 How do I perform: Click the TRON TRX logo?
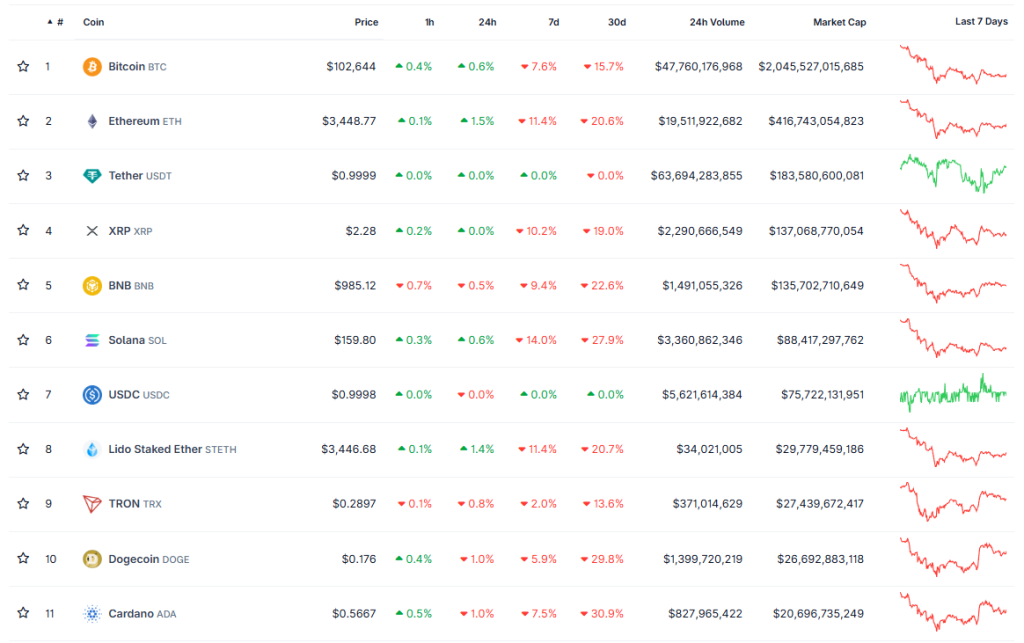(92, 503)
